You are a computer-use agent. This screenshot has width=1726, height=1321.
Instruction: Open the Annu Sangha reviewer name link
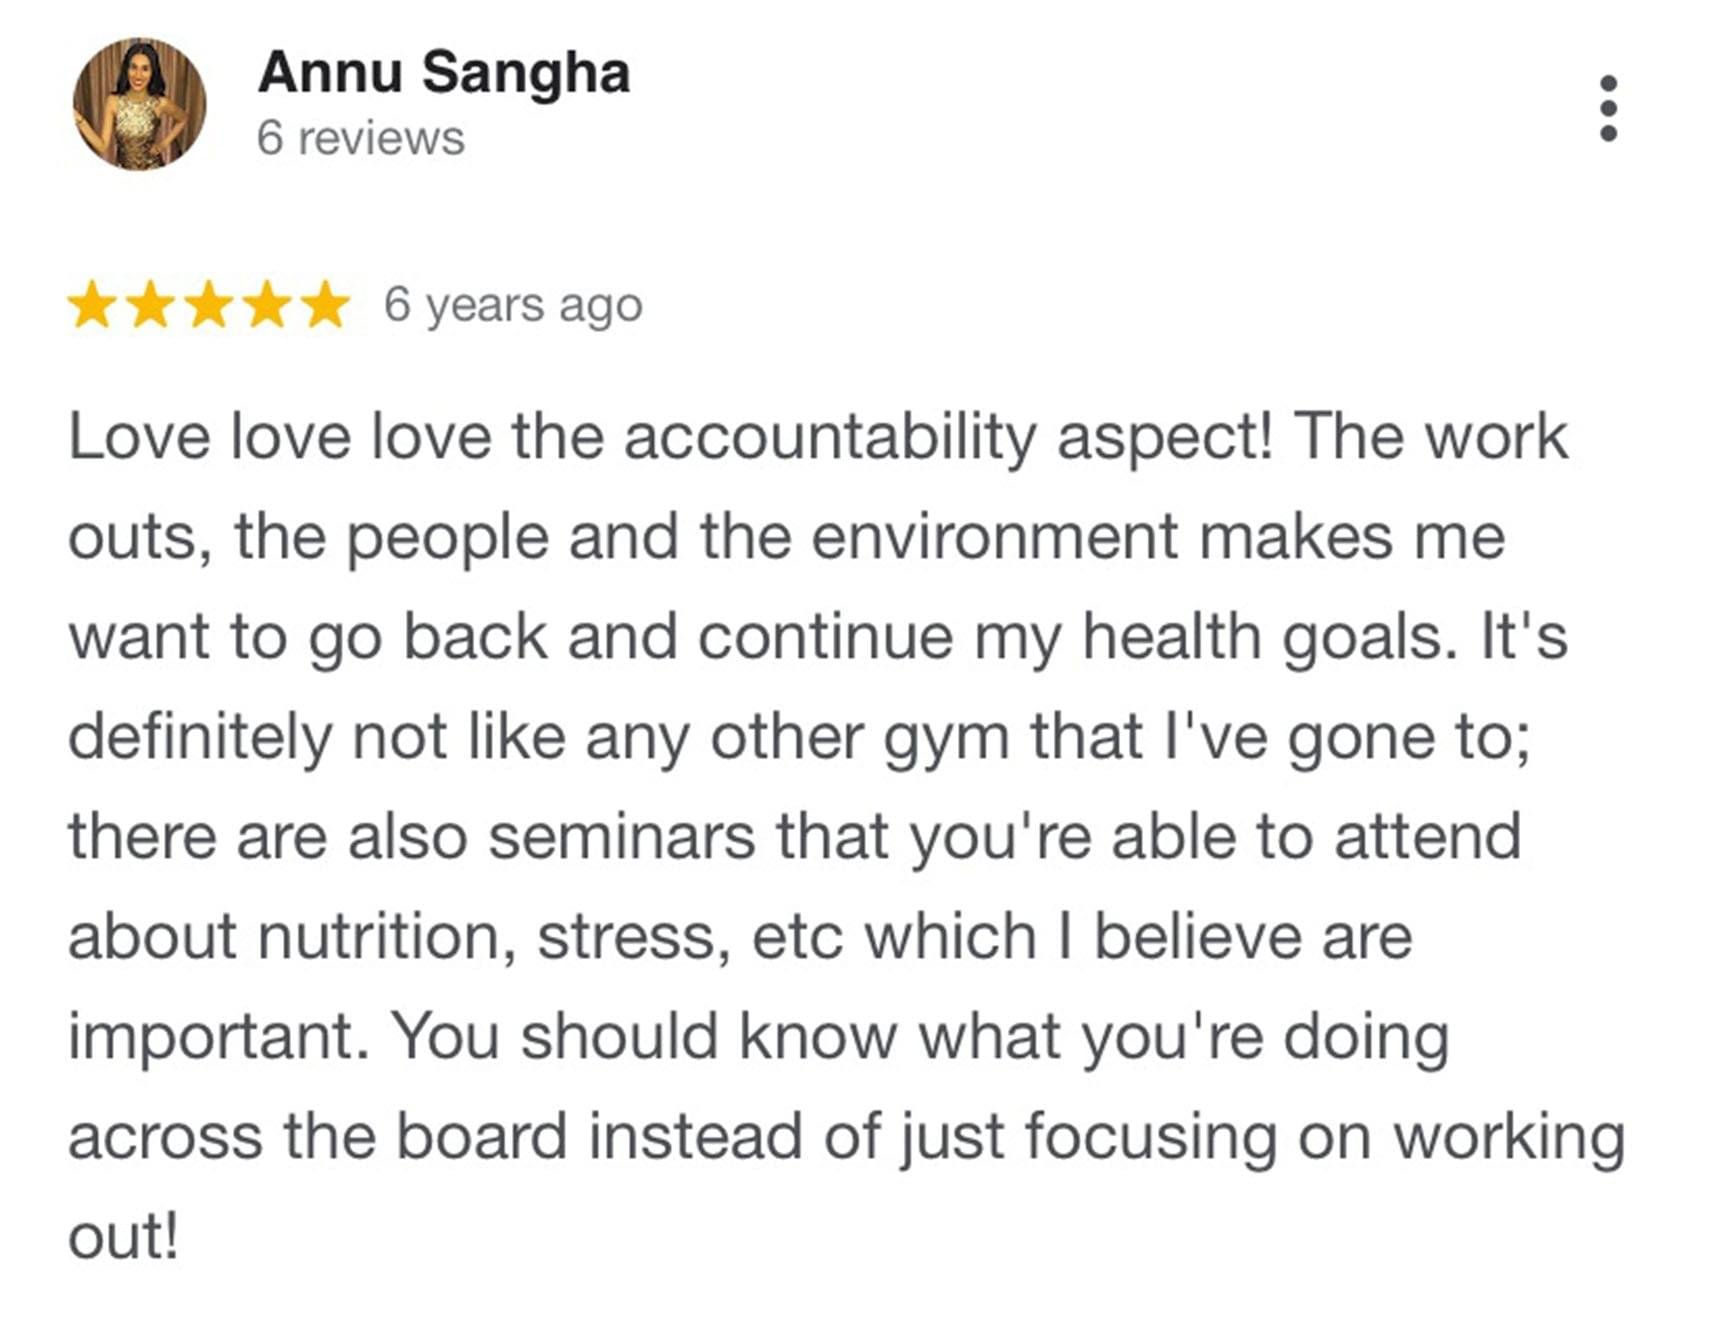[x=444, y=72]
